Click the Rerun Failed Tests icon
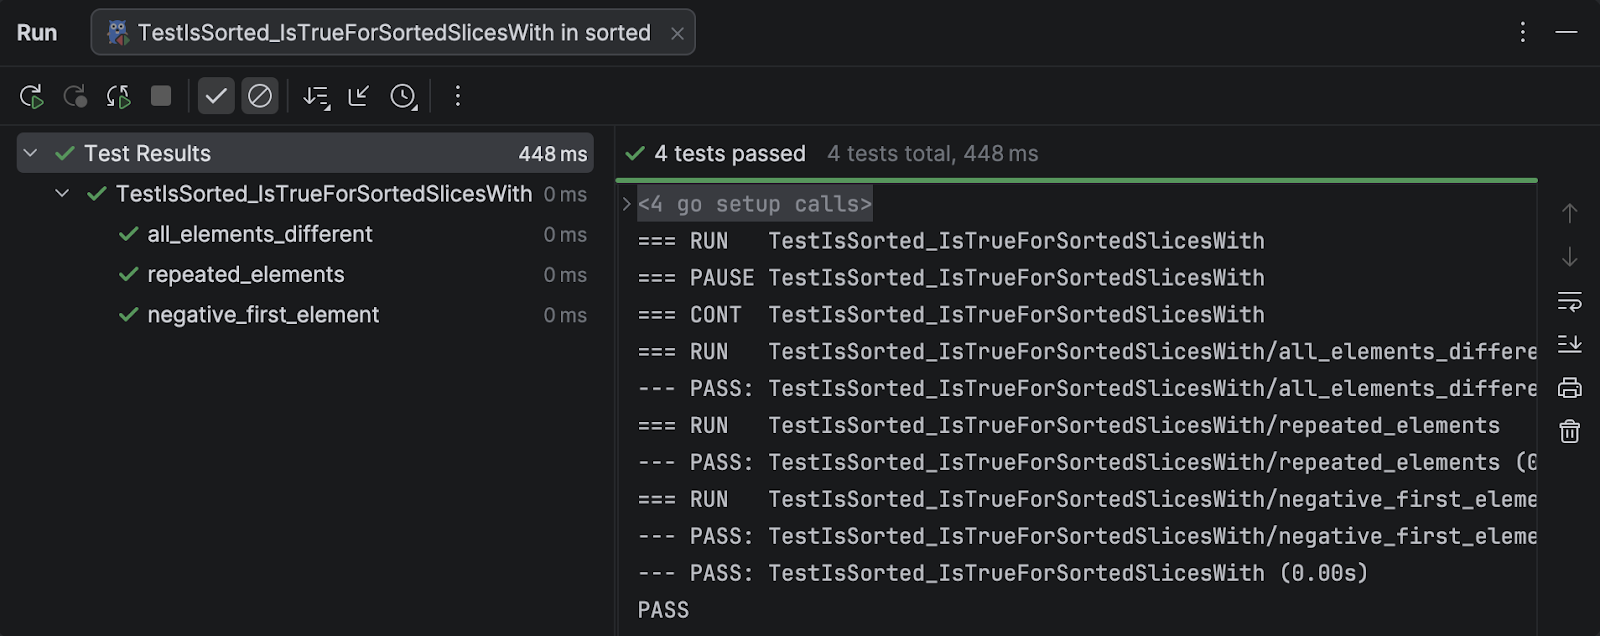 (x=75, y=96)
